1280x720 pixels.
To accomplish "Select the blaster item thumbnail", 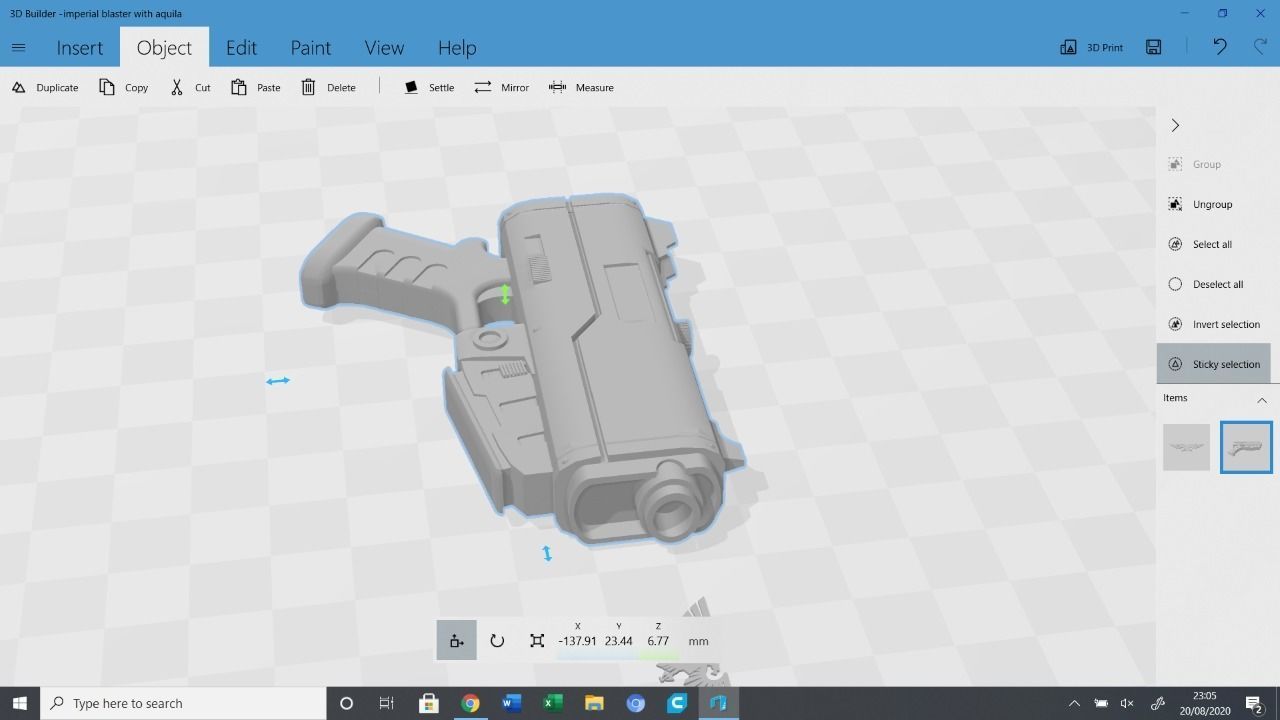I will pos(1246,447).
